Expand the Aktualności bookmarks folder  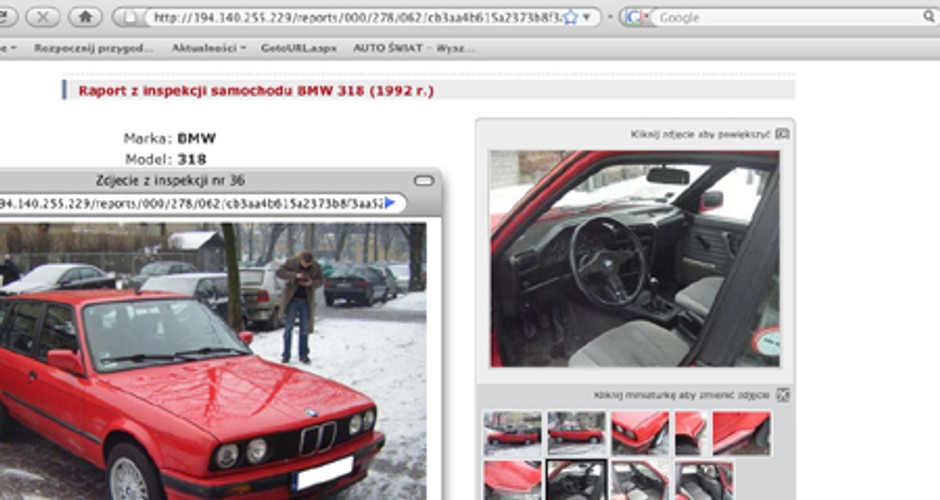tap(209, 48)
